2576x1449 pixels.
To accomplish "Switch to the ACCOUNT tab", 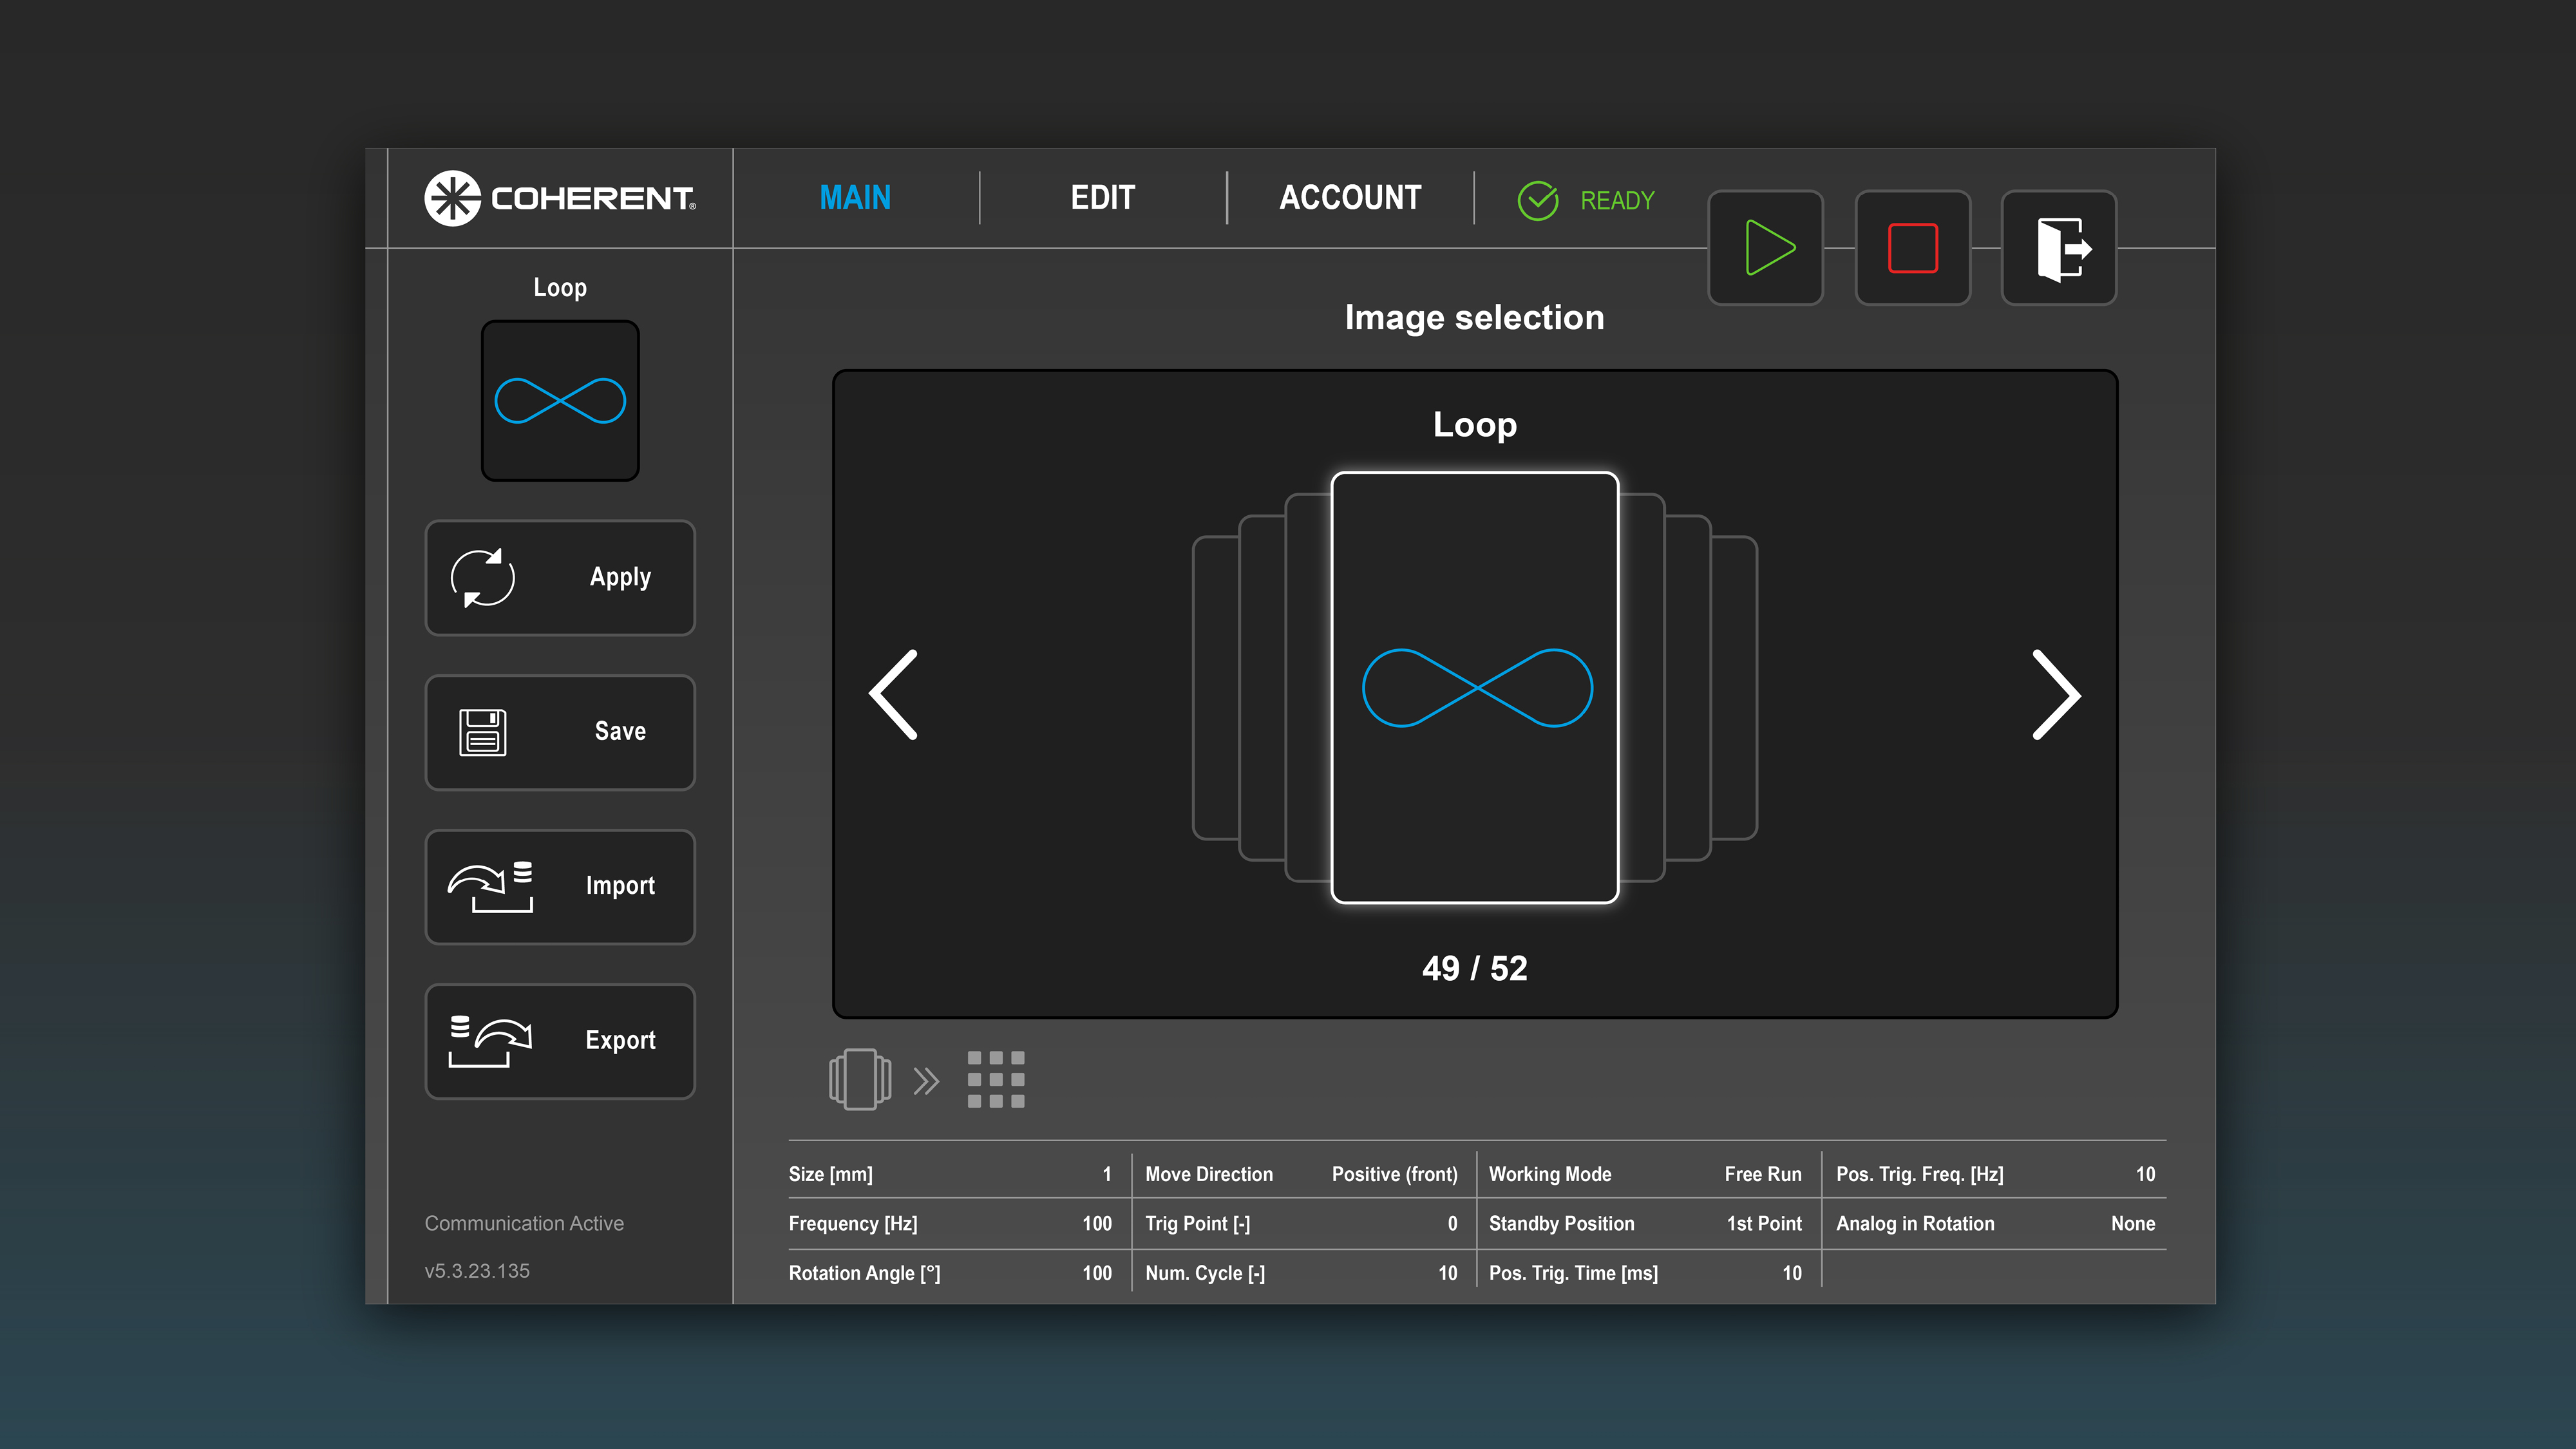I will click(1349, 198).
